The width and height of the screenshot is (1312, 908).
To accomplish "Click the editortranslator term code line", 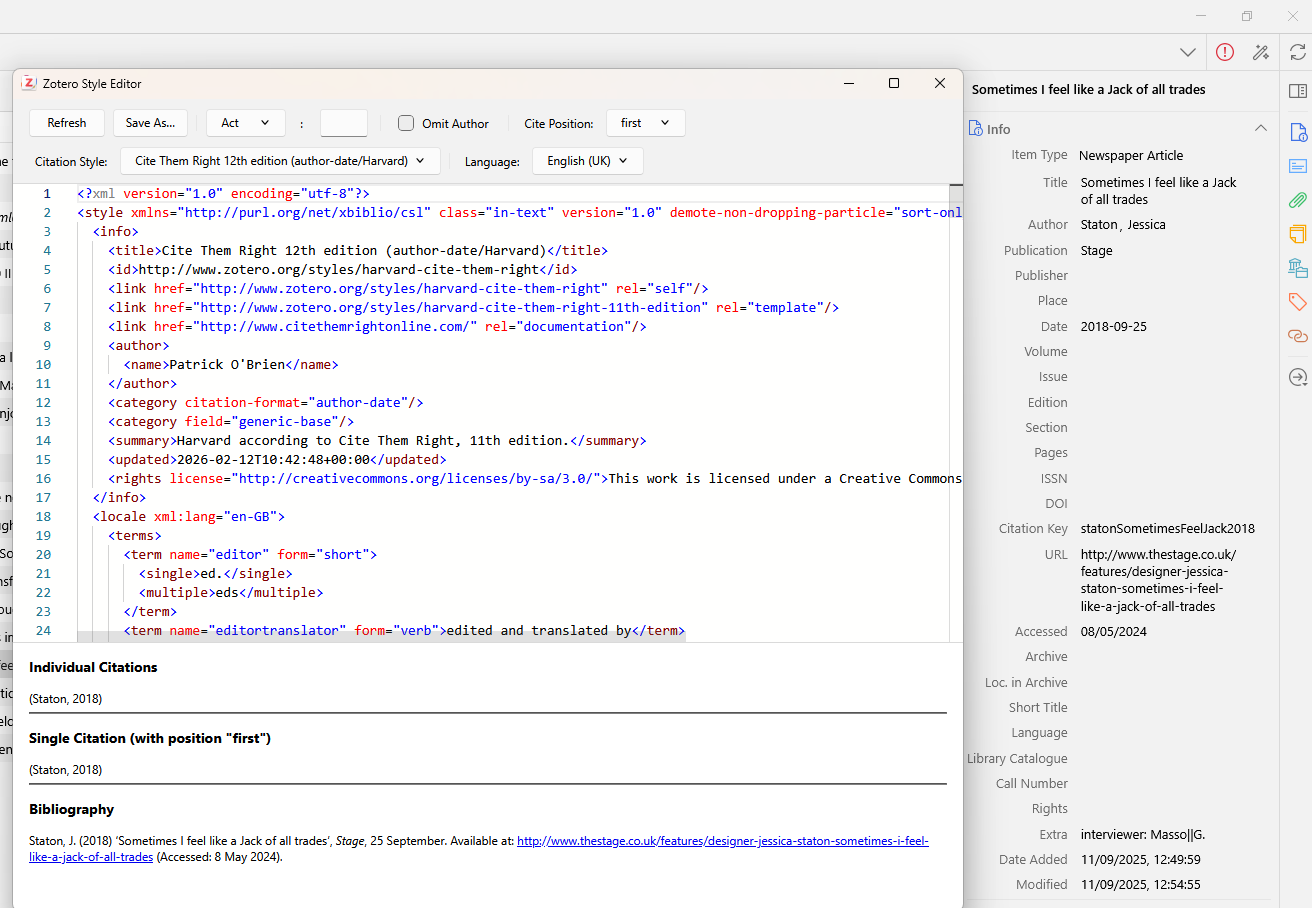I will click(x=404, y=630).
